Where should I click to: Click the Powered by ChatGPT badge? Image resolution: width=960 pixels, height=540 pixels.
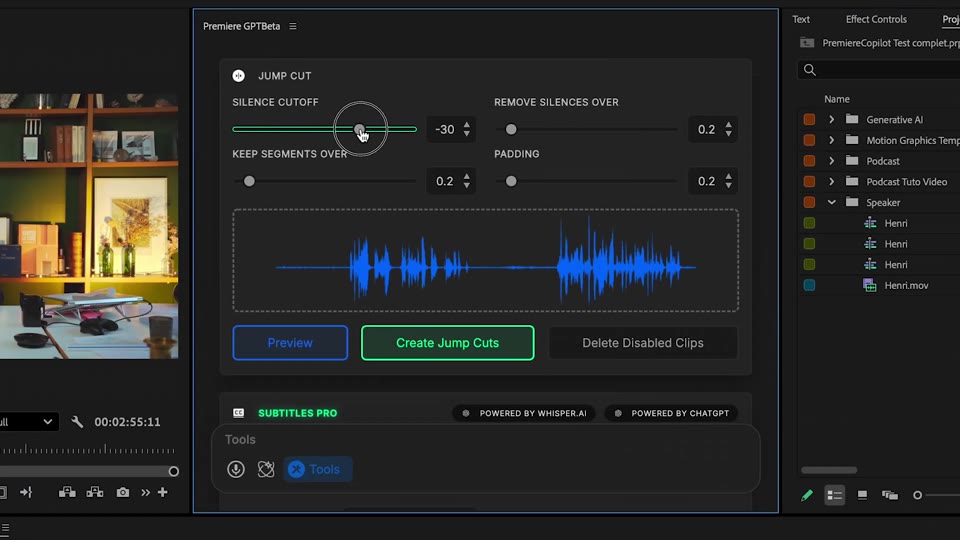click(672, 413)
